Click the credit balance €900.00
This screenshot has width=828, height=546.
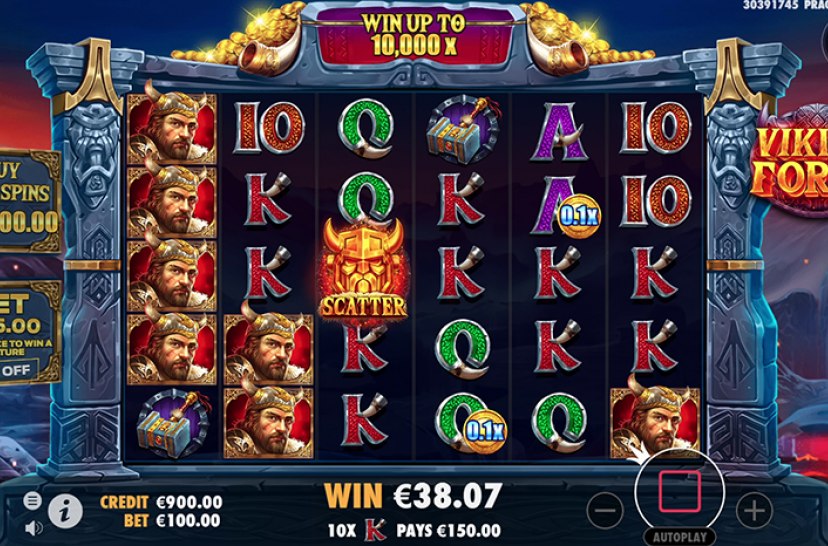coord(190,502)
